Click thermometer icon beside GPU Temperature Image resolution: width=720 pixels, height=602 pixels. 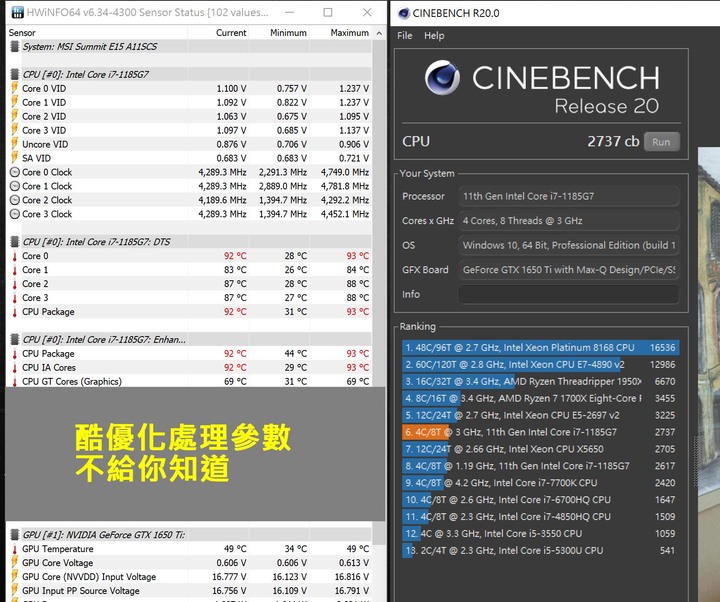point(15,549)
